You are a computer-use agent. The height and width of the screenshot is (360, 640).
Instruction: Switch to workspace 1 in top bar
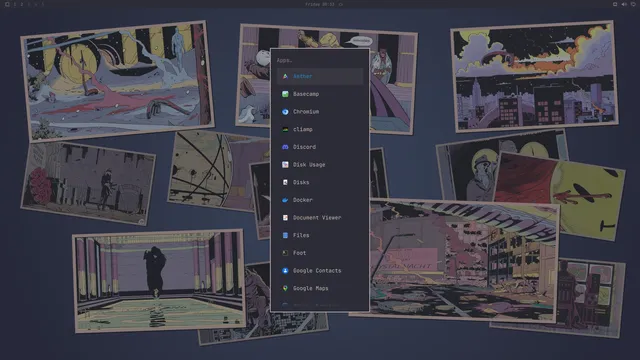point(15,4)
